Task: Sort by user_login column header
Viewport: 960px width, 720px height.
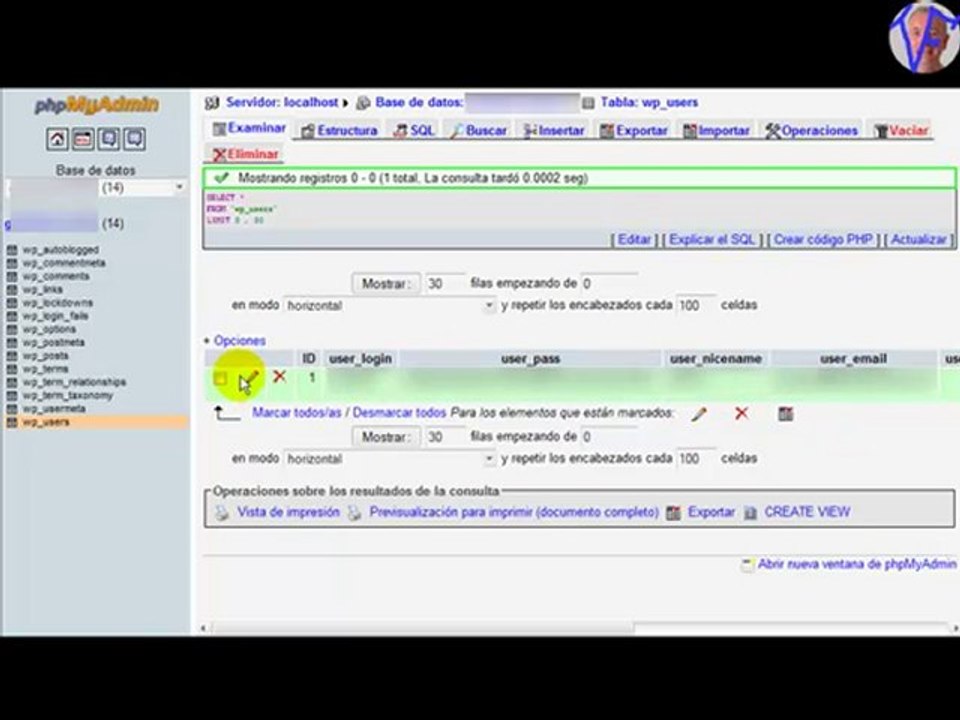Action: [x=360, y=359]
